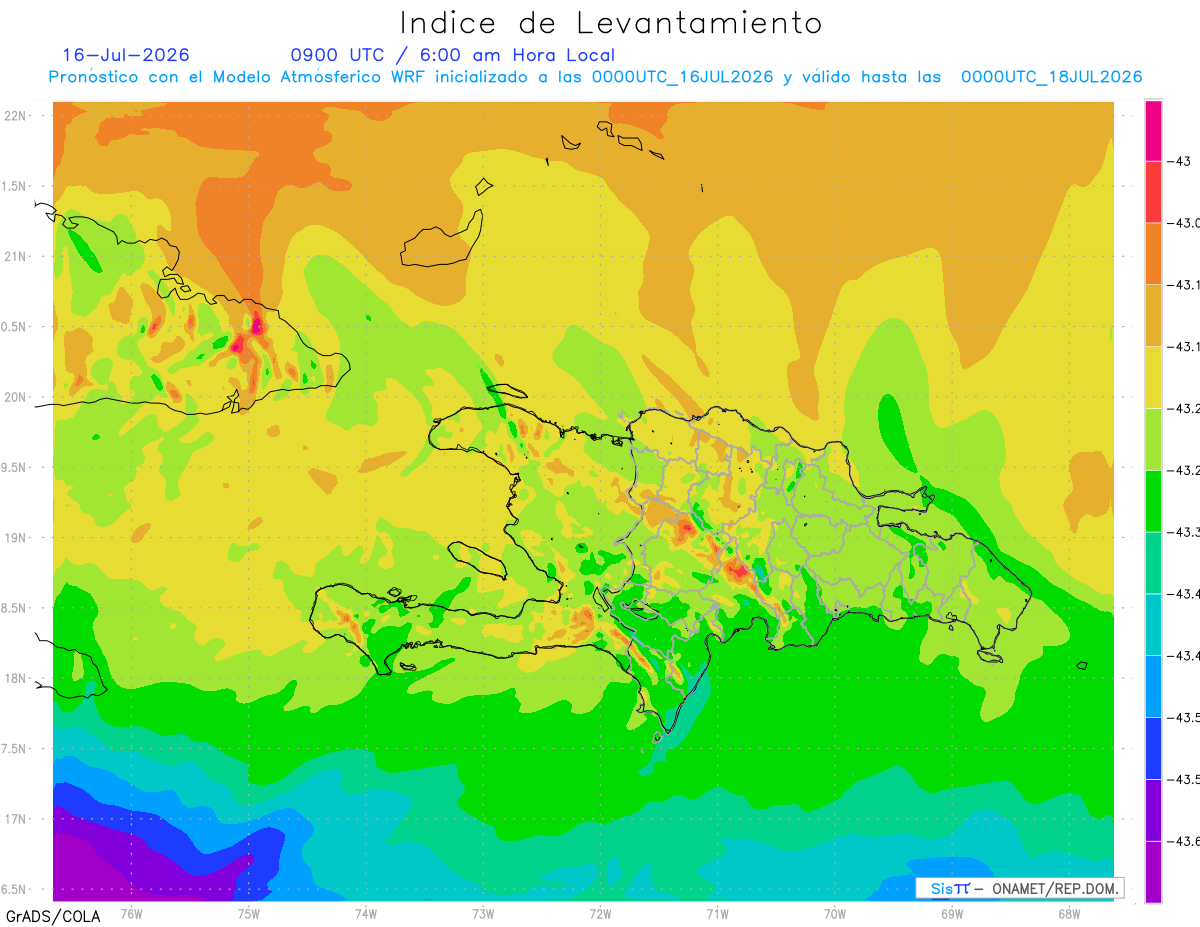Click the initialization stamp '0000UTC_16JUL2026'
The height and width of the screenshot is (927, 1200).
682,77
